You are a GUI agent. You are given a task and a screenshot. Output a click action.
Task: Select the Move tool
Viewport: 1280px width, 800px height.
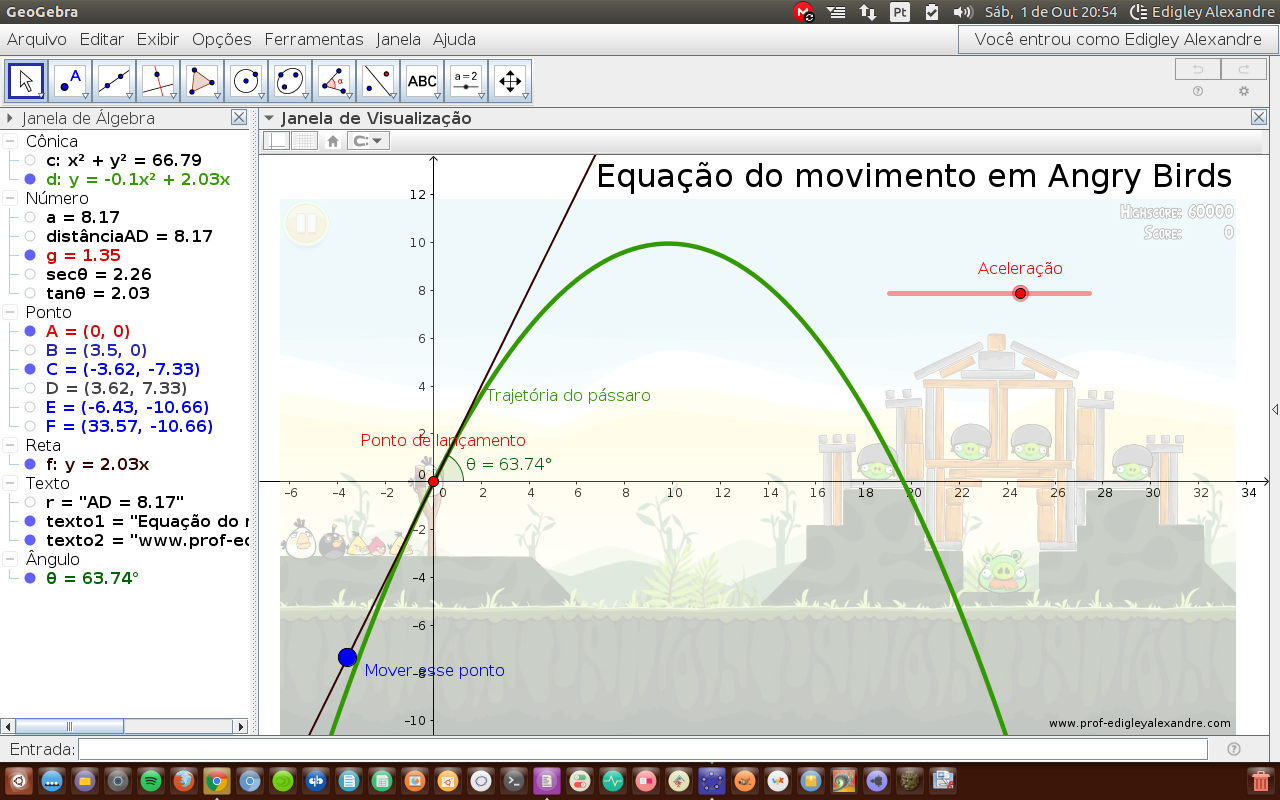pos(26,81)
